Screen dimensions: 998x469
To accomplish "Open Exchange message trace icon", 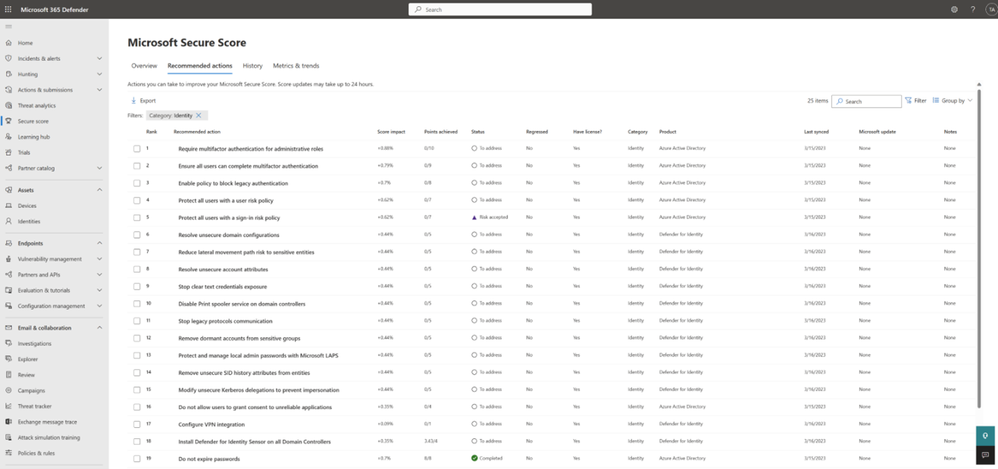I will coord(8,422).
